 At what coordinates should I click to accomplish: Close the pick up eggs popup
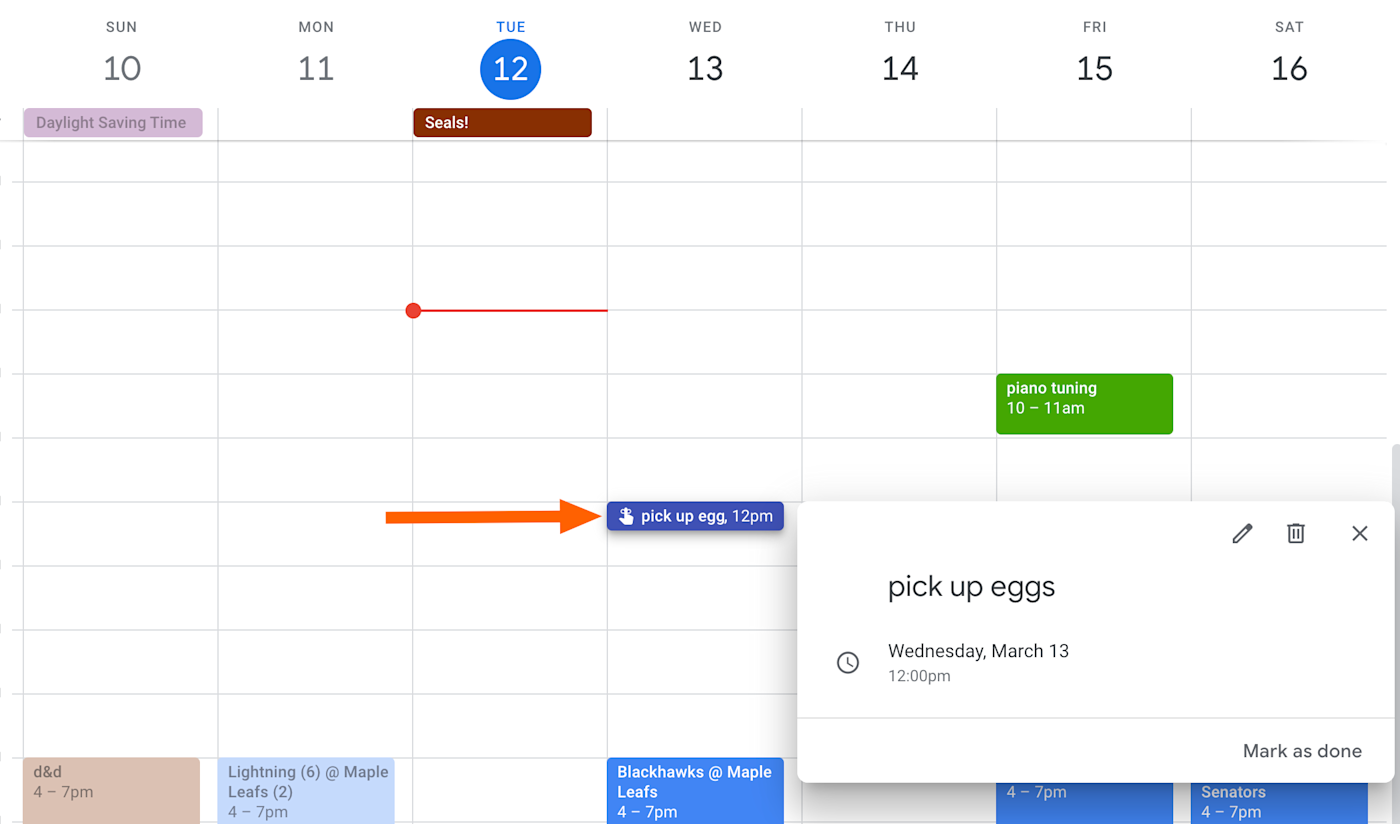coord(1360,533)
